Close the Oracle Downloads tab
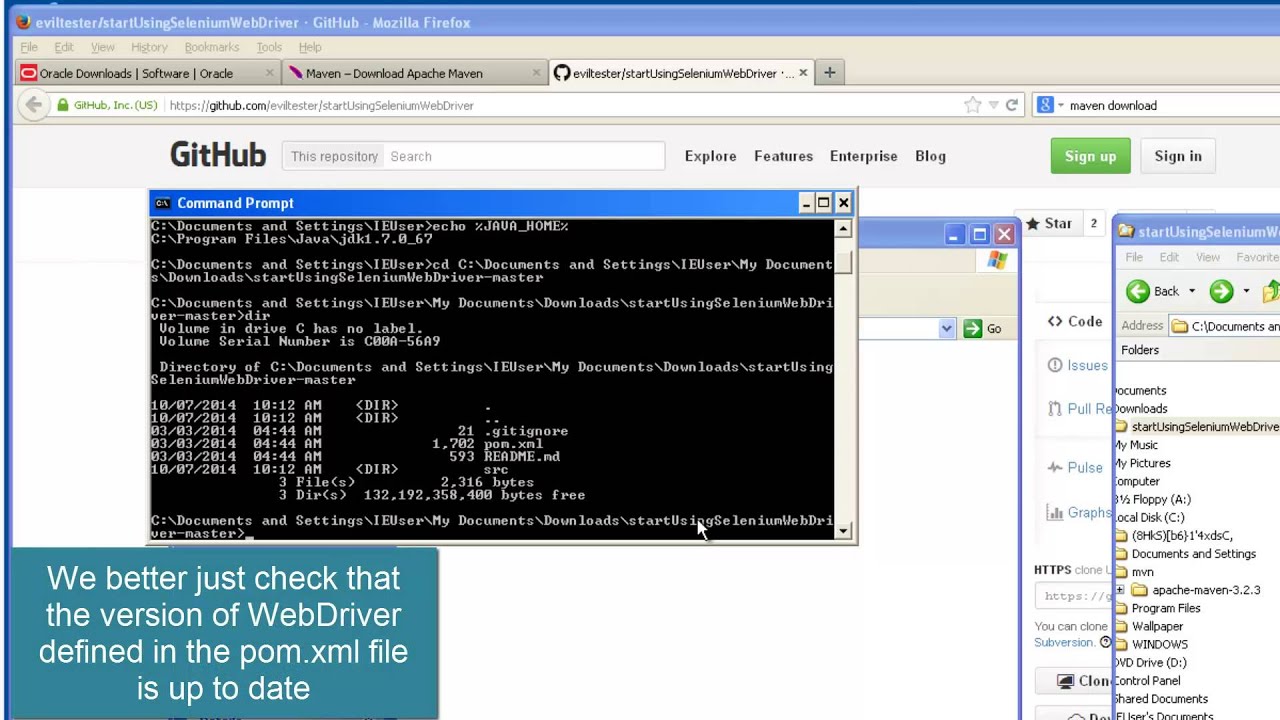The width and height of the screenshot is (1280, 720). (x=269, y=73)
